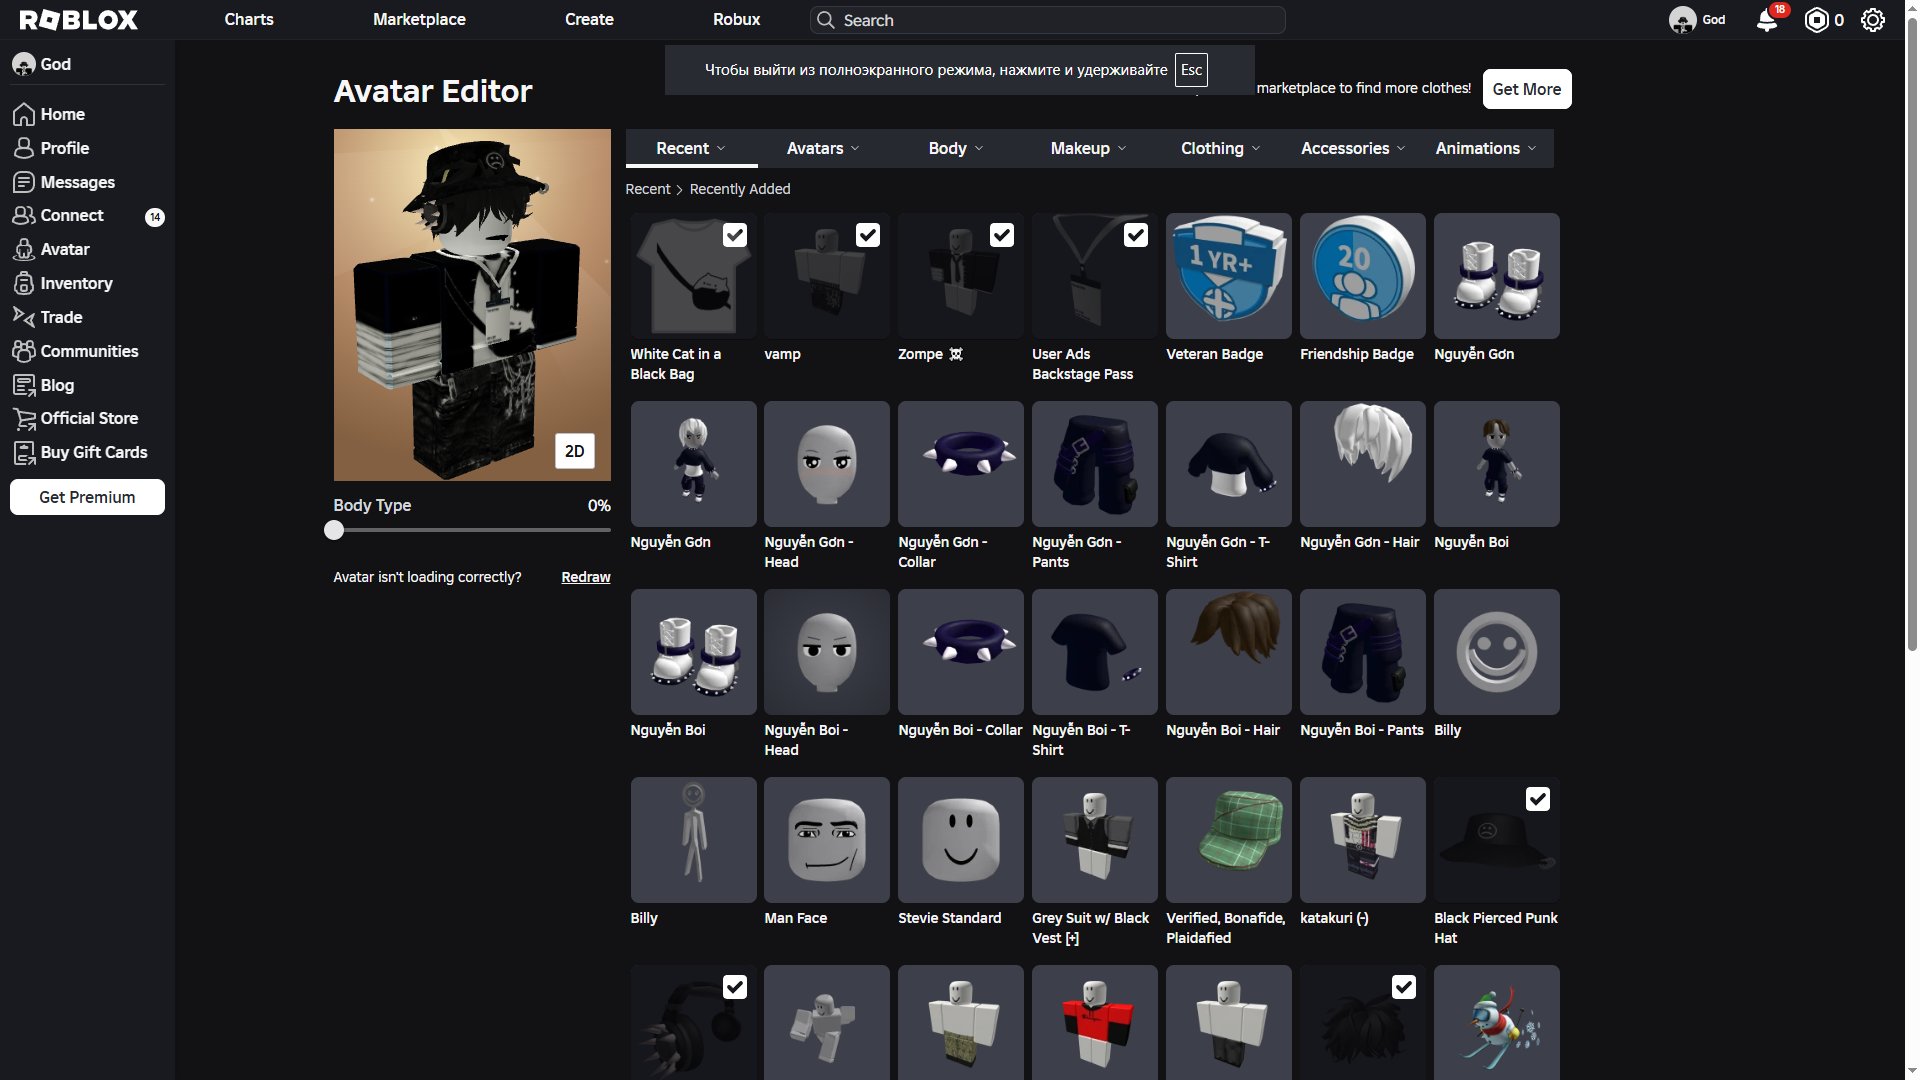Screen dimensions: 1920x1080
Task: Click the Redraw link
Action: coord(586,577)
